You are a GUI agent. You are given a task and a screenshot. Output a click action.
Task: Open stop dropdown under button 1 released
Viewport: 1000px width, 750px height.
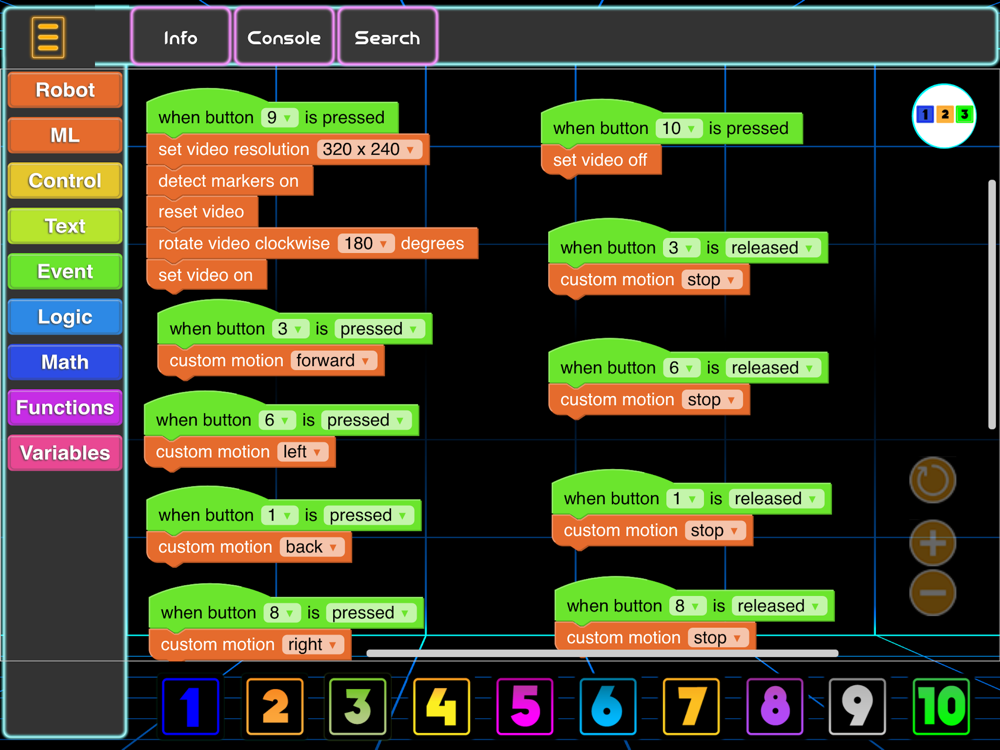pyautogui.click(x=715, y=530)
